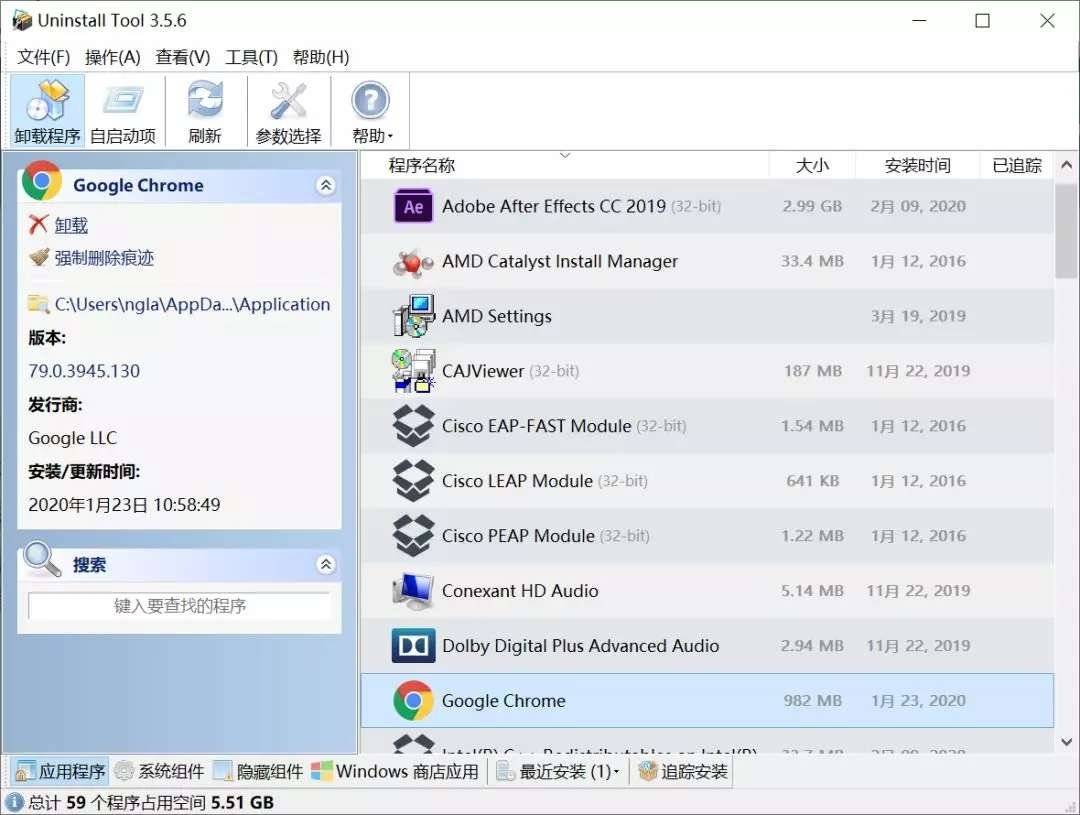Click the 卸载 uninstall link
1080x815 pixels.
(71, 225)
